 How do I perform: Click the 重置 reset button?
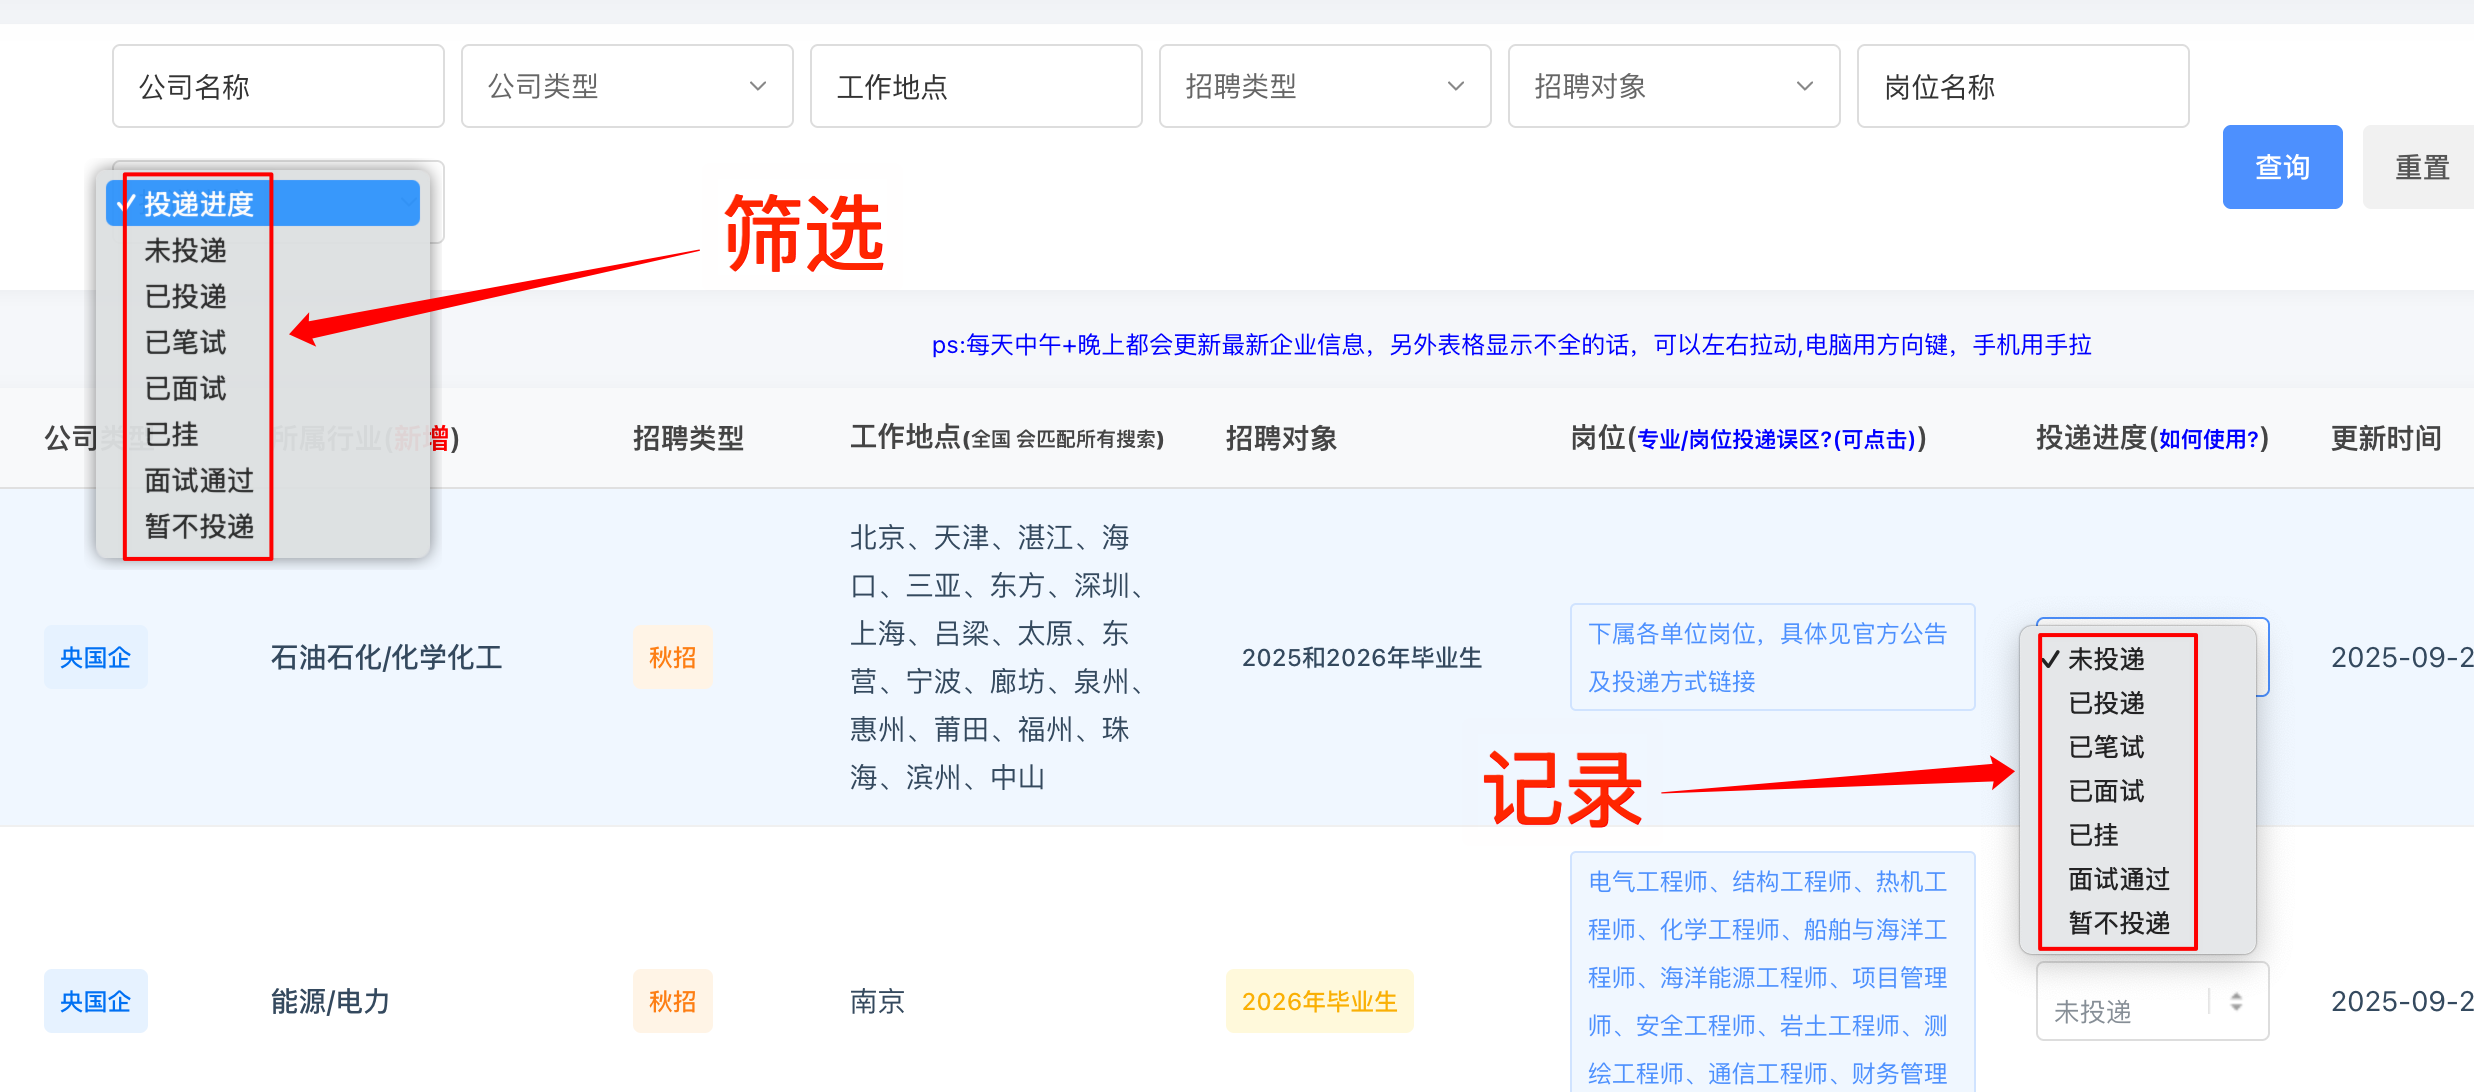pyautogui.click(x=2421, y=166)
